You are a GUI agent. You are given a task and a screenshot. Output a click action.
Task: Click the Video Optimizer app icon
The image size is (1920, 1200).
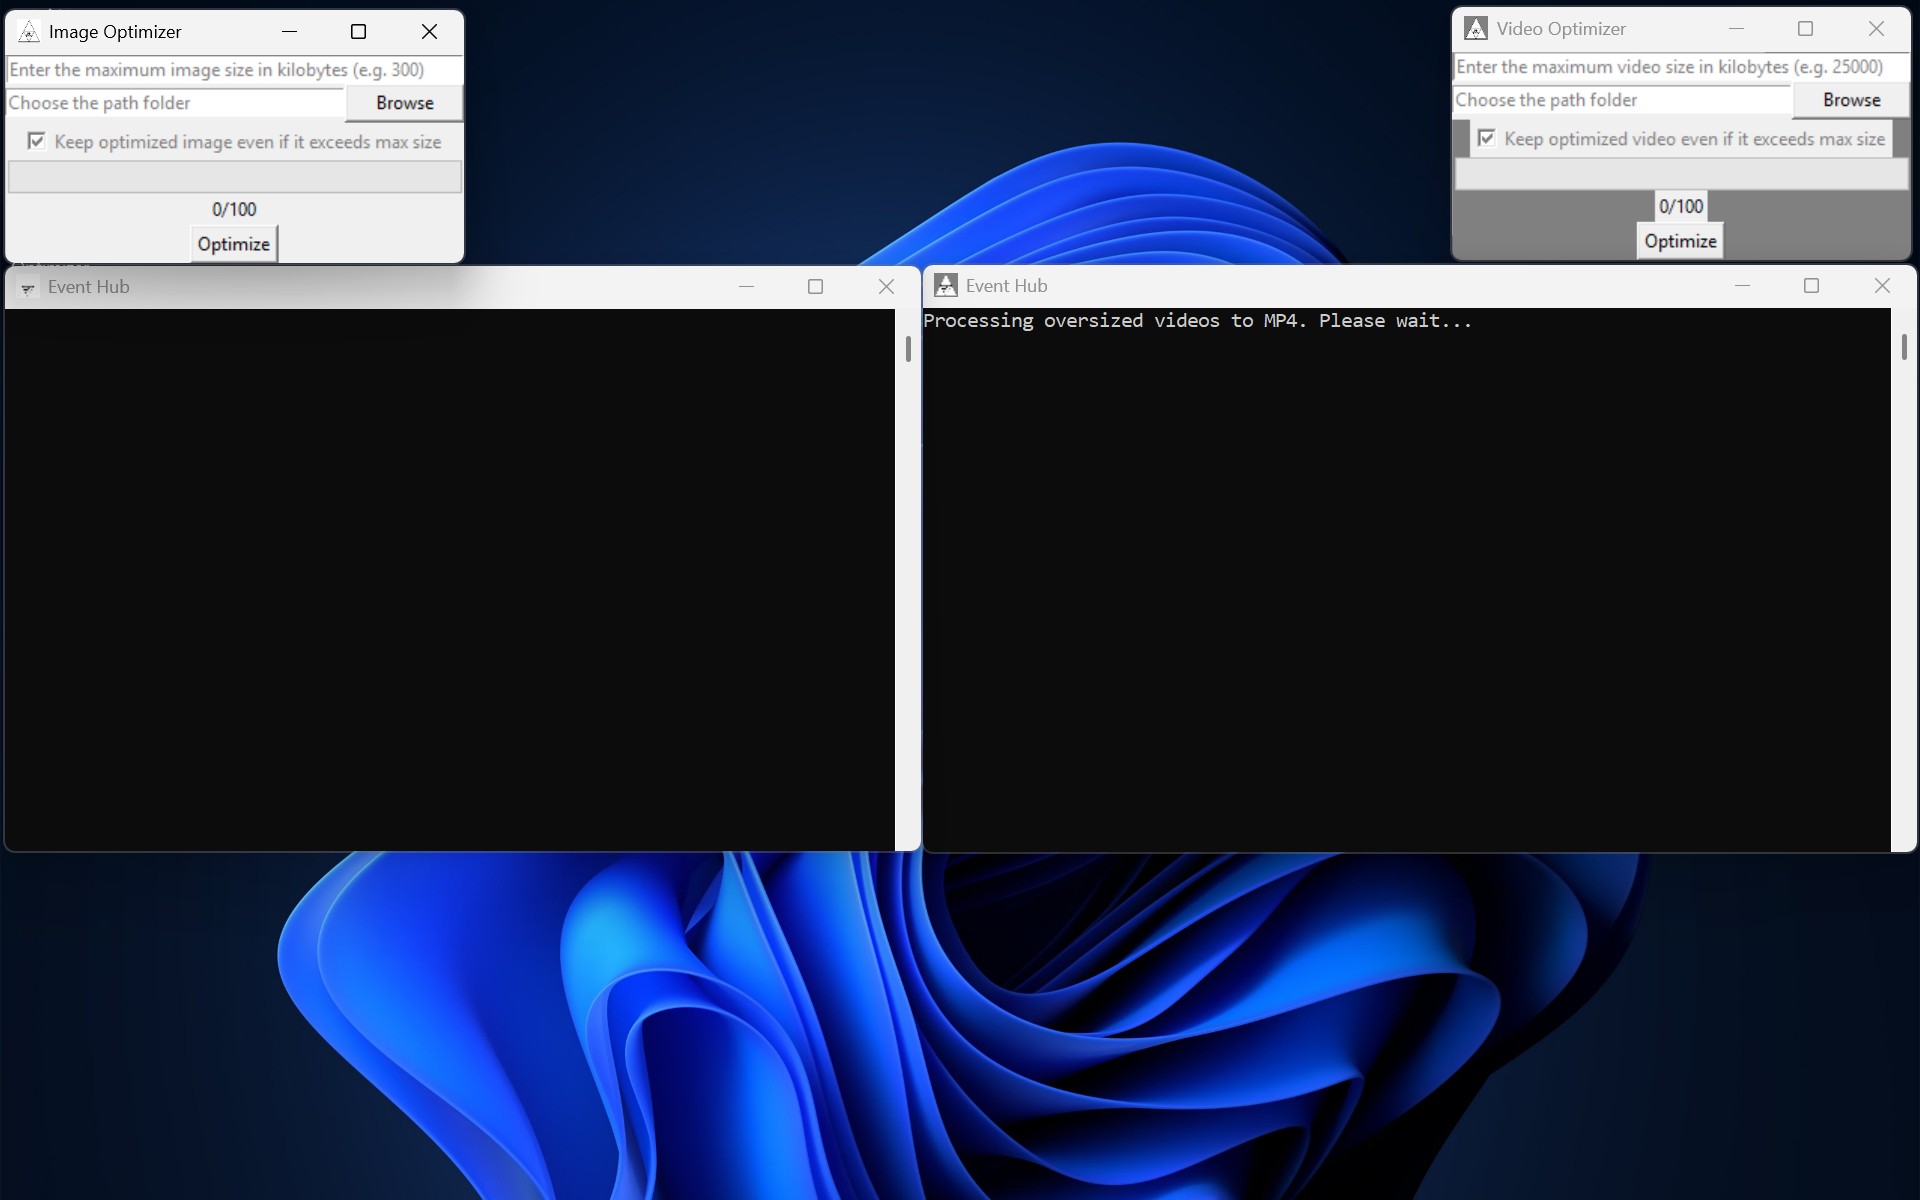pos(1475,29)
